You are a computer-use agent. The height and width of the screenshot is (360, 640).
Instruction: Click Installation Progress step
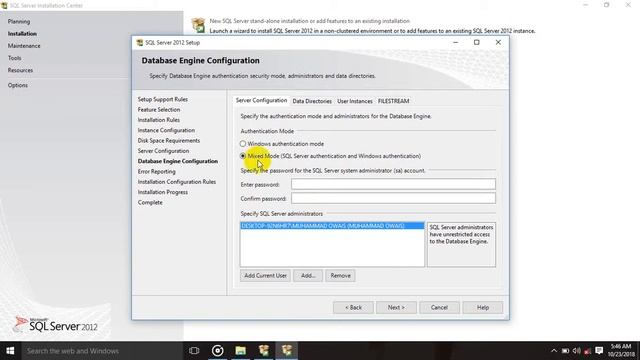click(x=162, y=192)
